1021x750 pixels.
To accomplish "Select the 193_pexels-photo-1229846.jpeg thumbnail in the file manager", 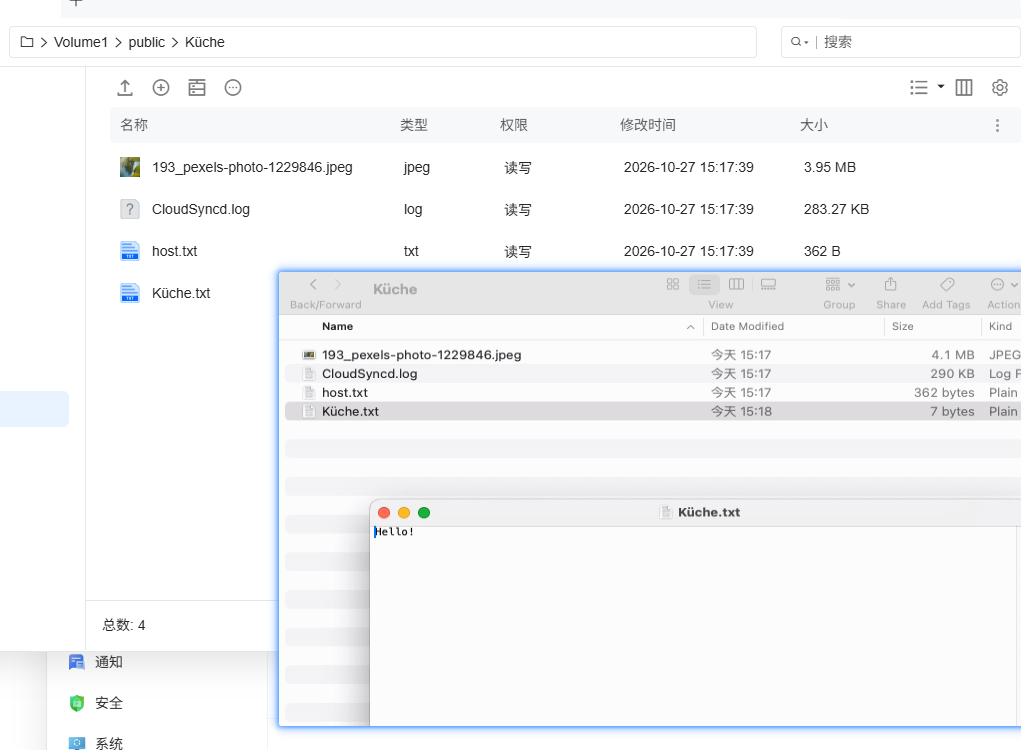I will click(130, 167).
